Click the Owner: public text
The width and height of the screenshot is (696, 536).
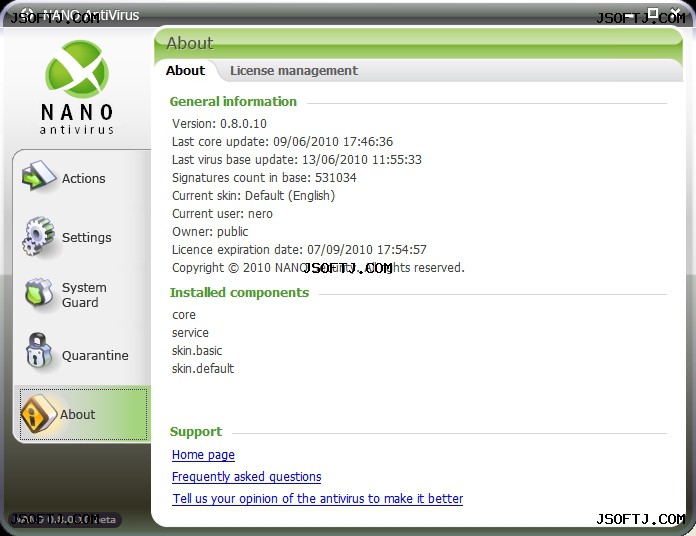tap(210, 232)
